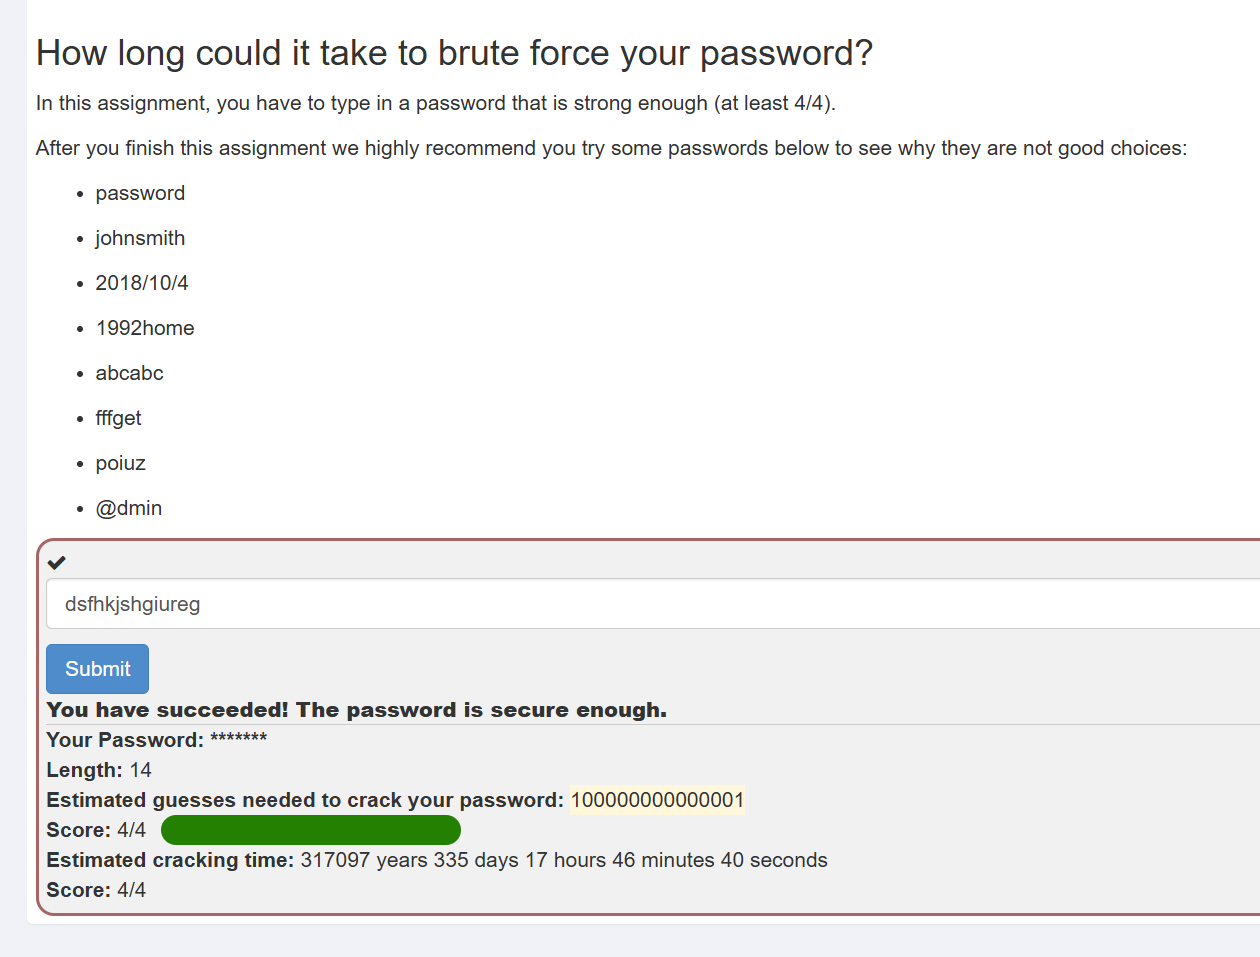Click the green password score bar

(310, 830)
